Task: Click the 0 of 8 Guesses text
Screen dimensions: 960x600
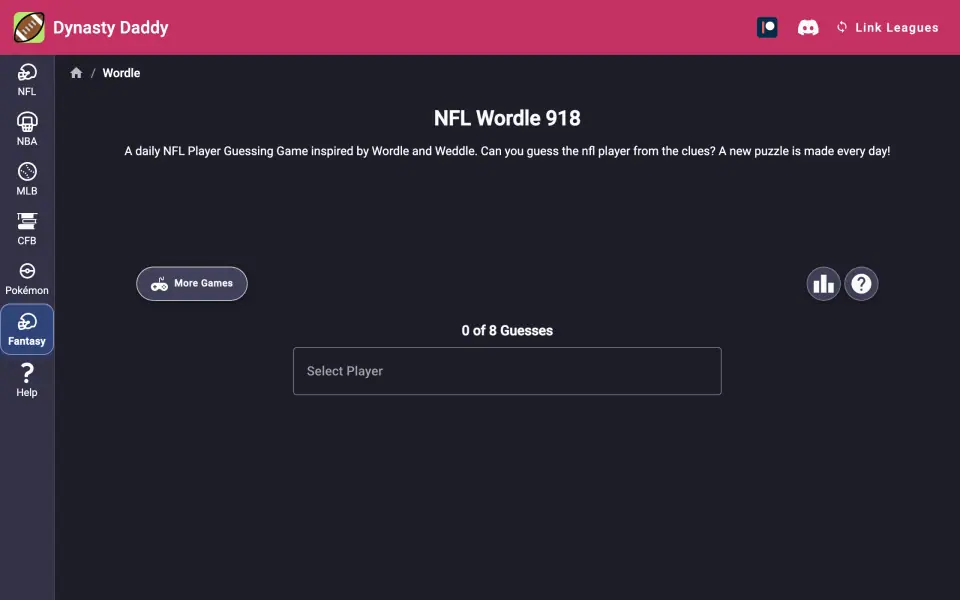Action: [507, 331]
